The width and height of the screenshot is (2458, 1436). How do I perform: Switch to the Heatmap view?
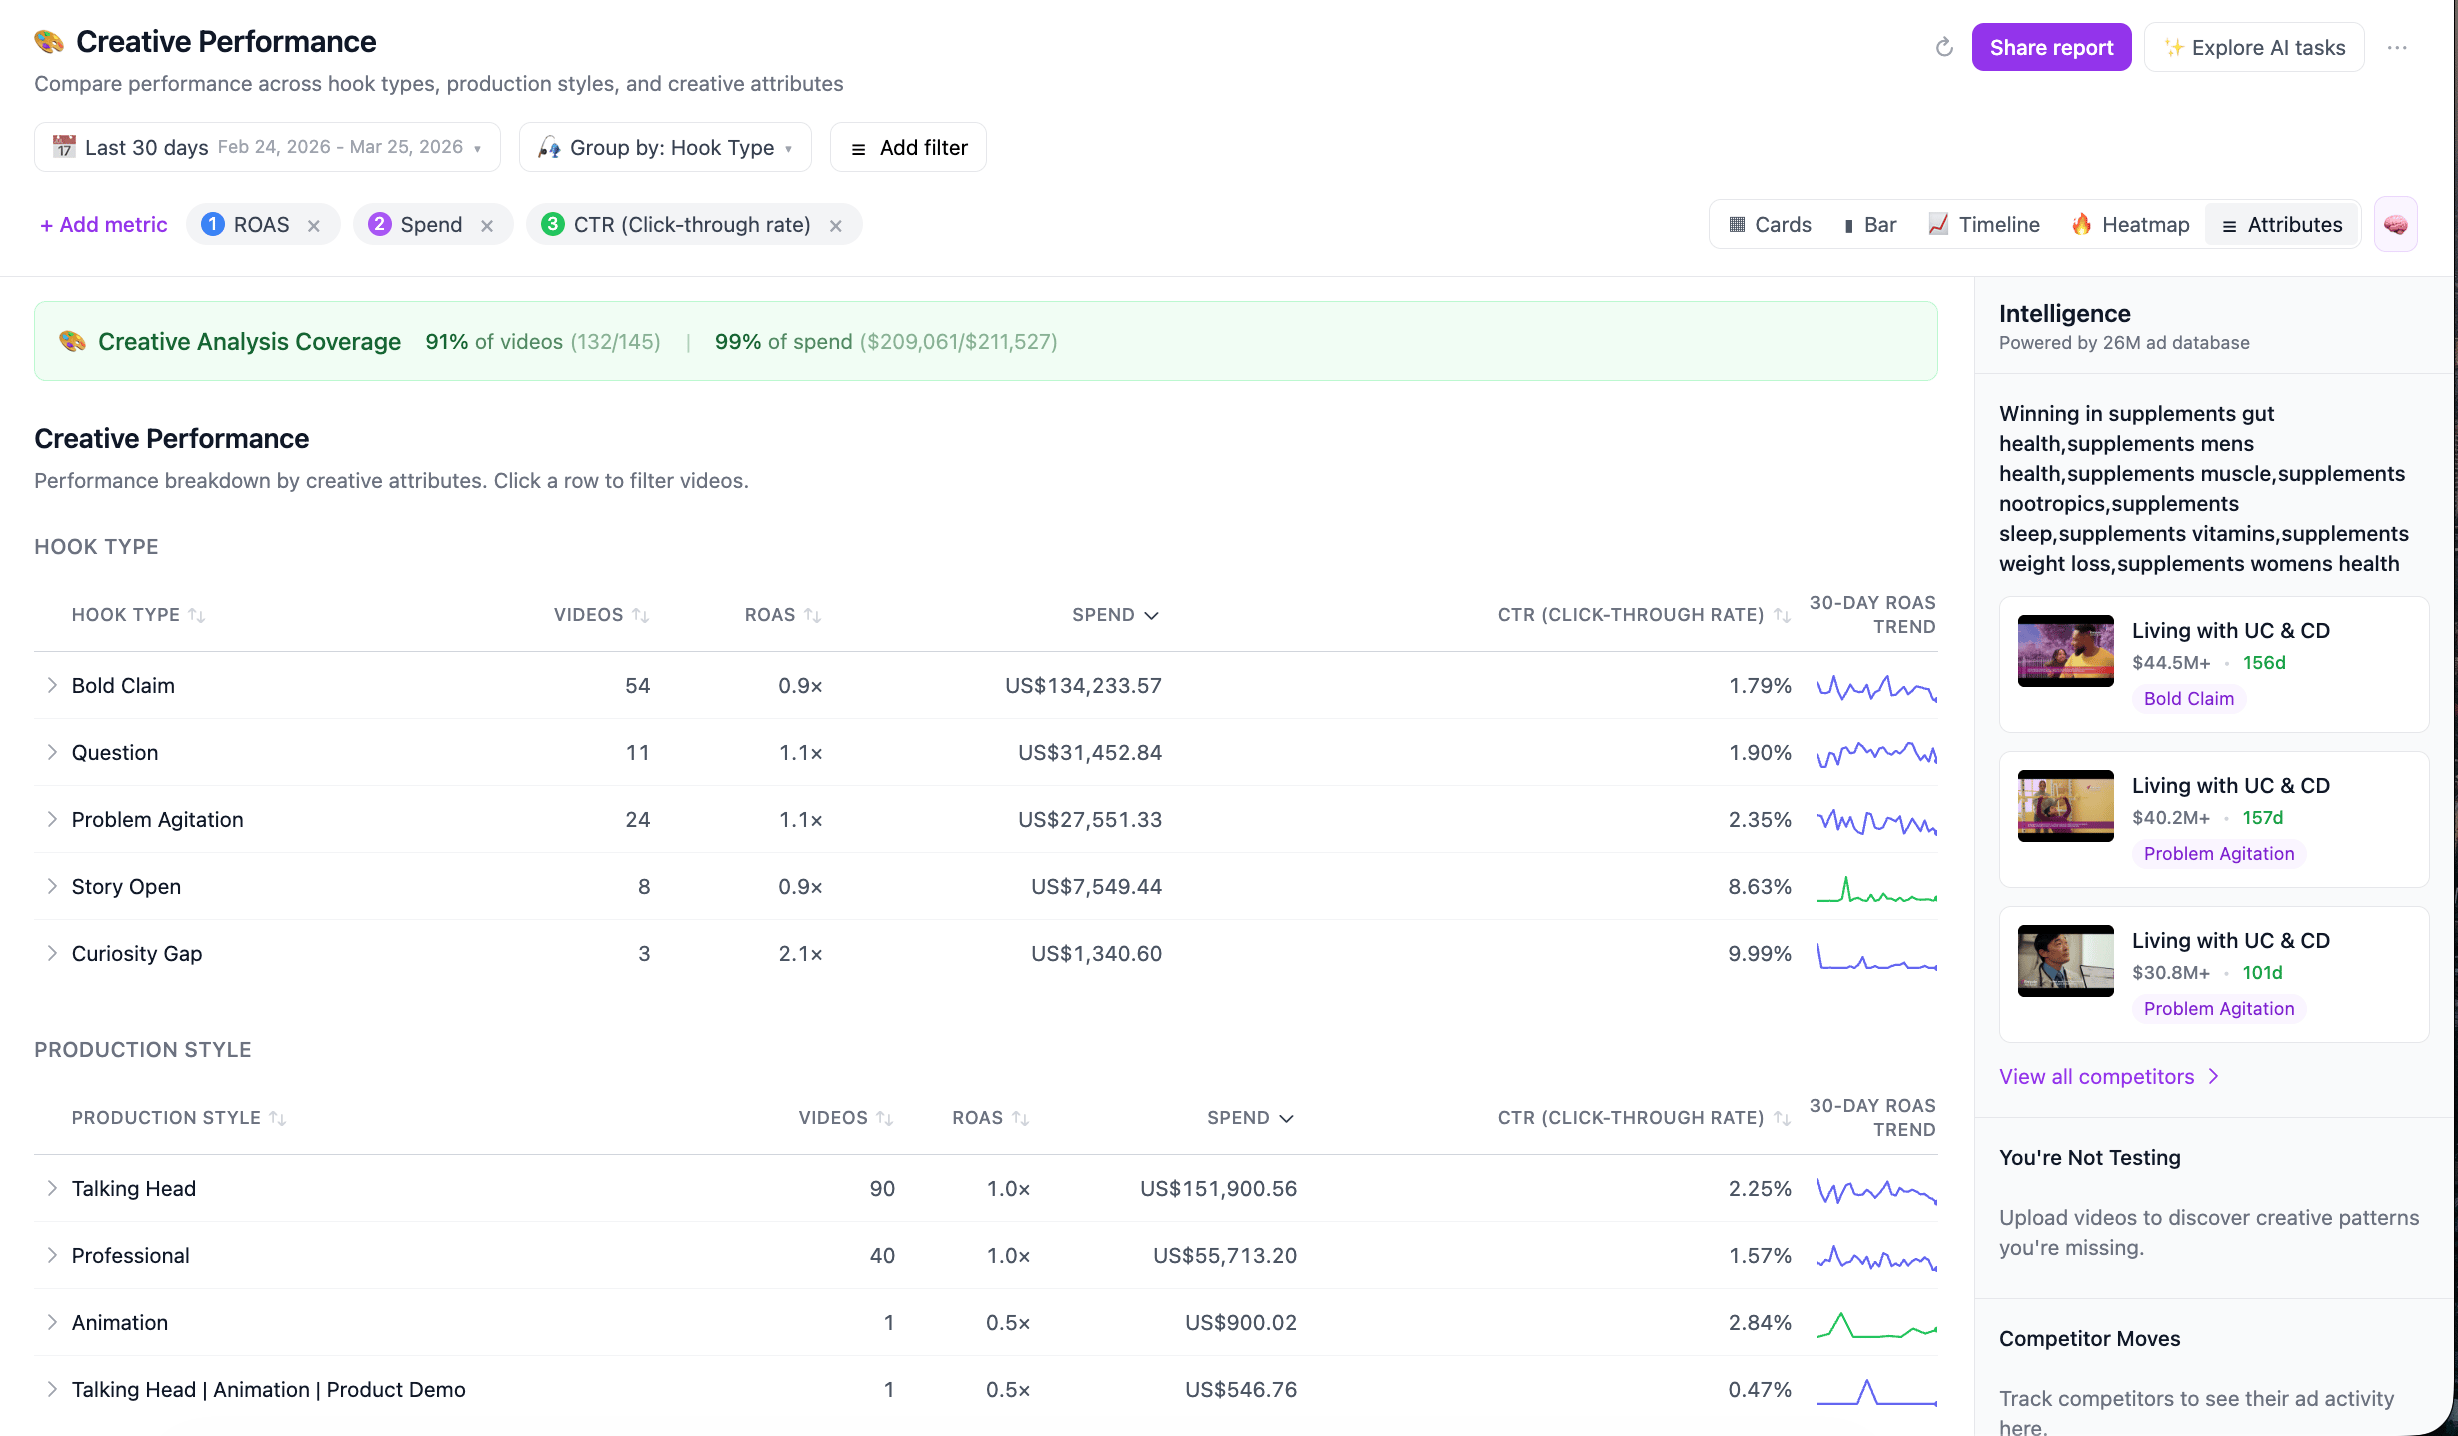tap(2130, 224)
